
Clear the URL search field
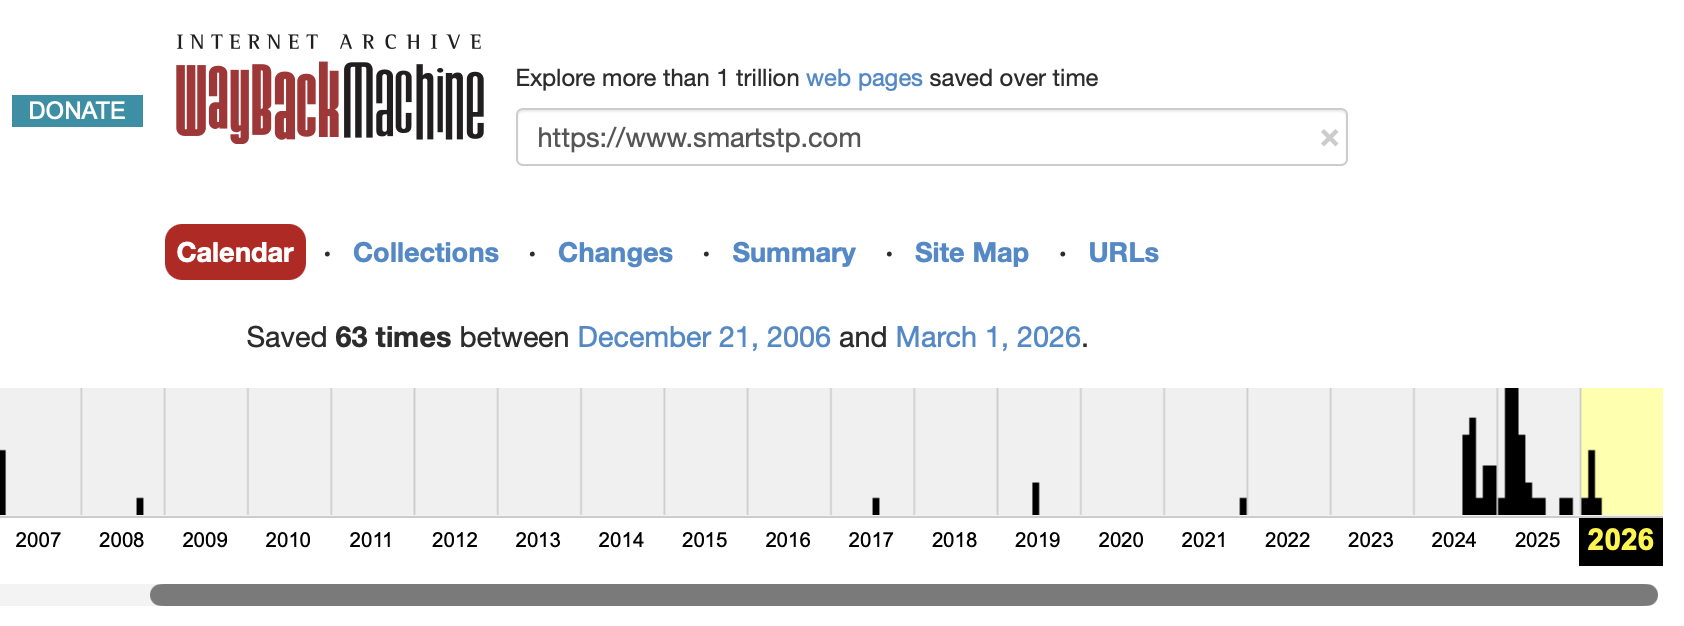coord(1329,138)
